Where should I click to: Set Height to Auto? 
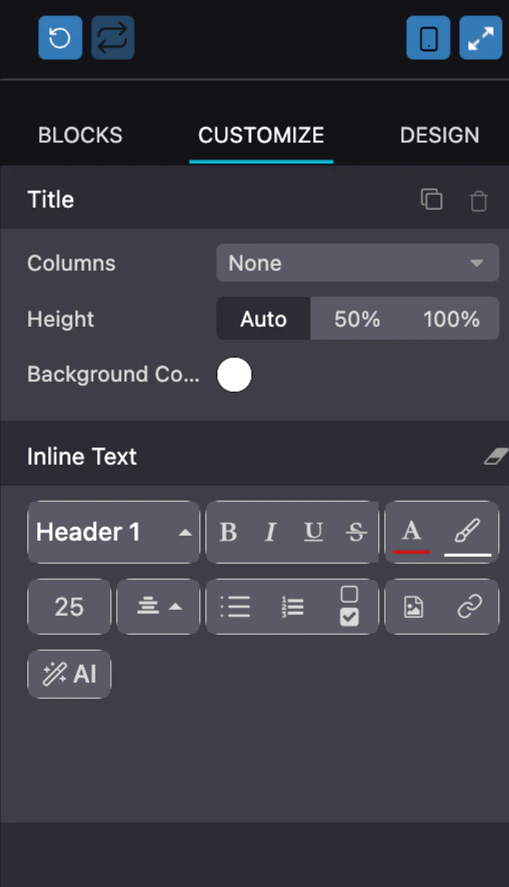264,318
